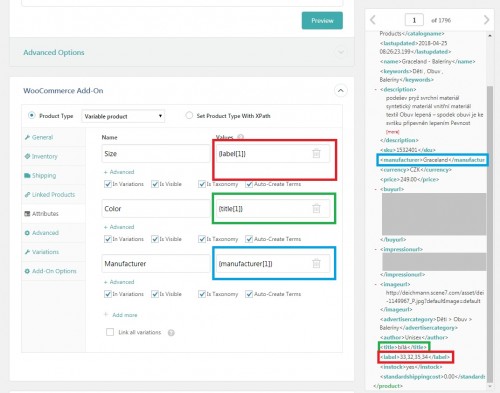Open the Attributes tab
Viewport: 500px width, 393px height.
[x=53, y=214]
